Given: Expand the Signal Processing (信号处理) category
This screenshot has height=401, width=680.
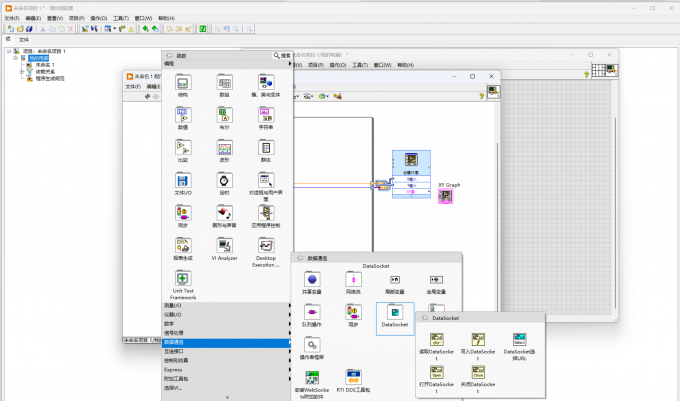Looking at the screenshot, I should (x=227, y=333).
